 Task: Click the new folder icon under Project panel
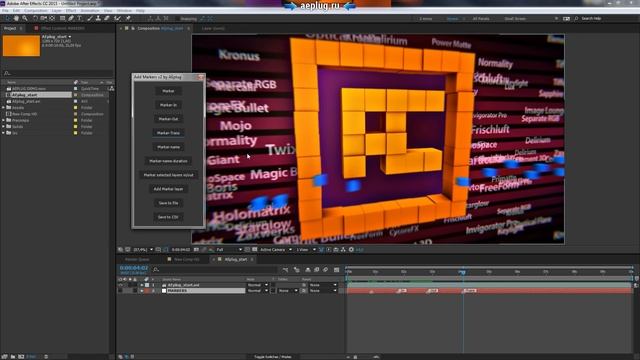click(x=13, y=356)
